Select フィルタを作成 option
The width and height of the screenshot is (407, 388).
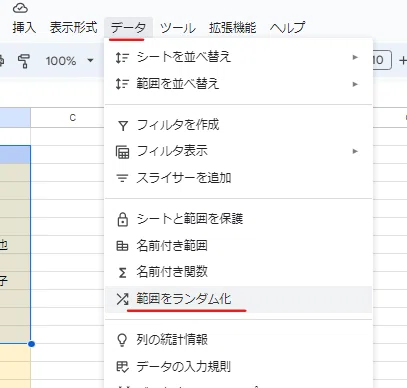238,125
